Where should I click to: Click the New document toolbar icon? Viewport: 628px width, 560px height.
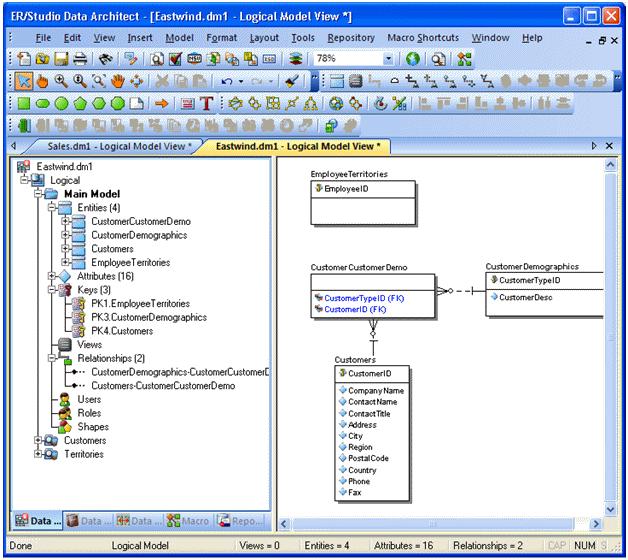(x=24, y=59)
